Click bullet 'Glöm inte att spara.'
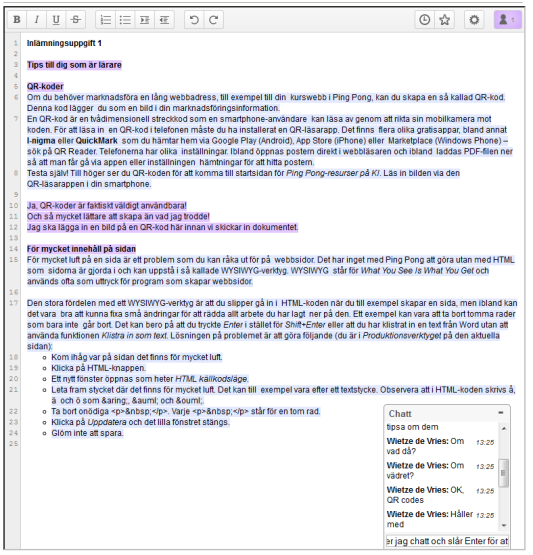This screenshot has width=533, height=555. 87,433
